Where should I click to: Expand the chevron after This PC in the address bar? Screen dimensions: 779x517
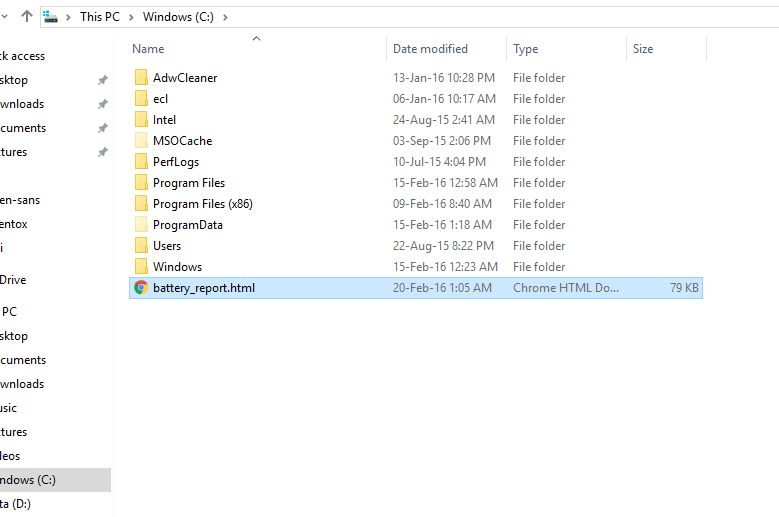tap(135, 17)
